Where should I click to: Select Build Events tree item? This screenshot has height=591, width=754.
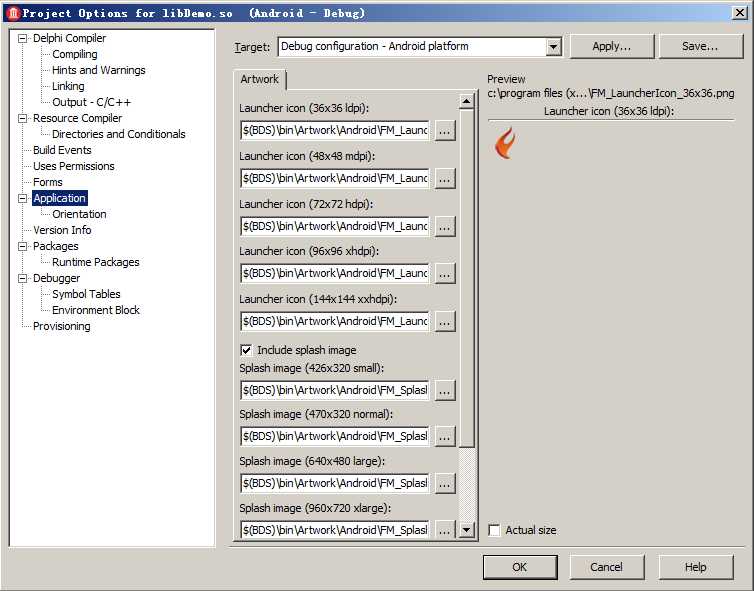pyautogui.click(x=62, y=150)
